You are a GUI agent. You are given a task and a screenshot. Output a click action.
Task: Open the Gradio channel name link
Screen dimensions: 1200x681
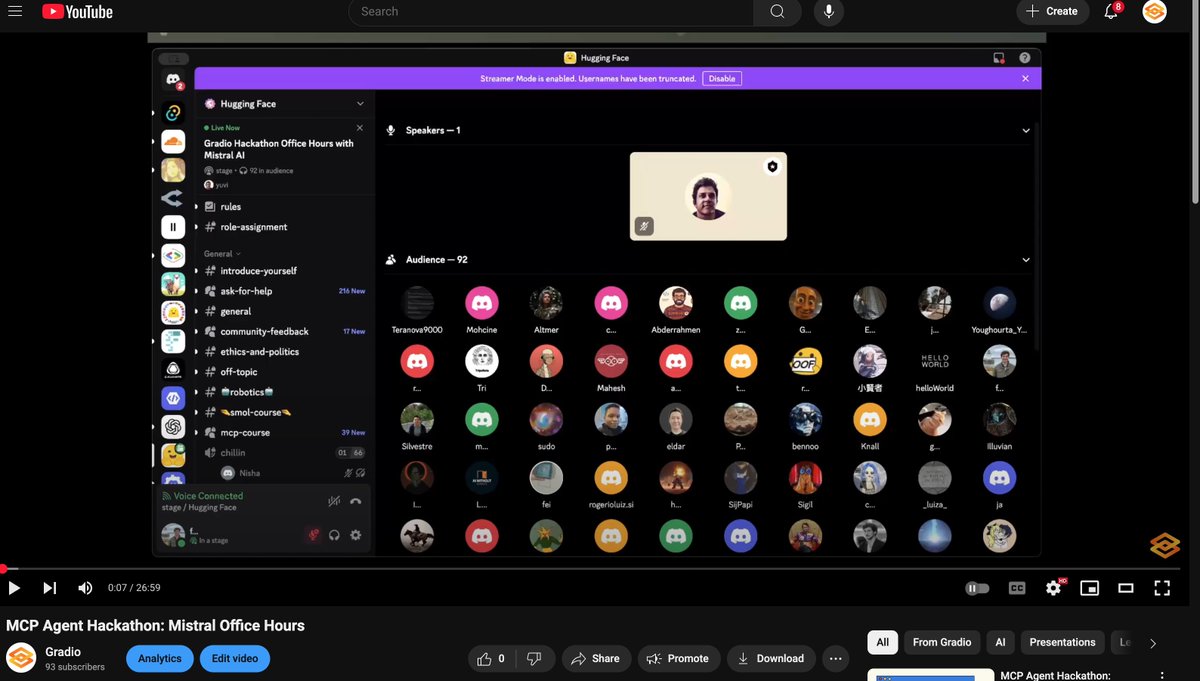(63, 652)
